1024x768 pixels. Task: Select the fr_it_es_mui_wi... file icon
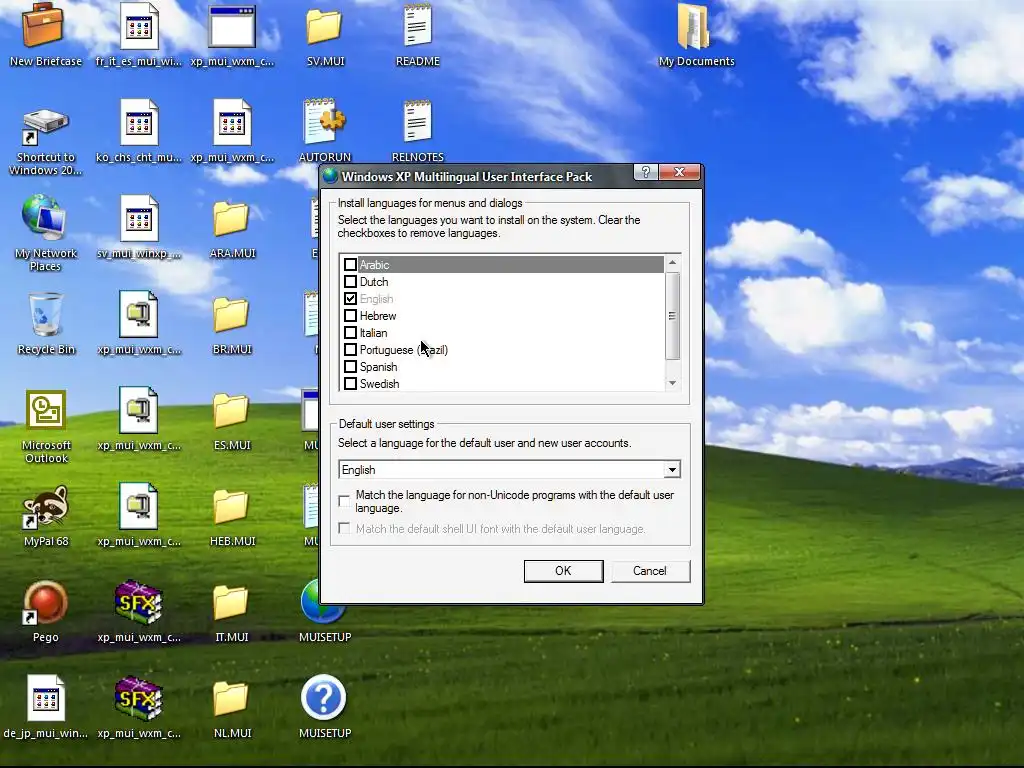click(x=138, y=26)
